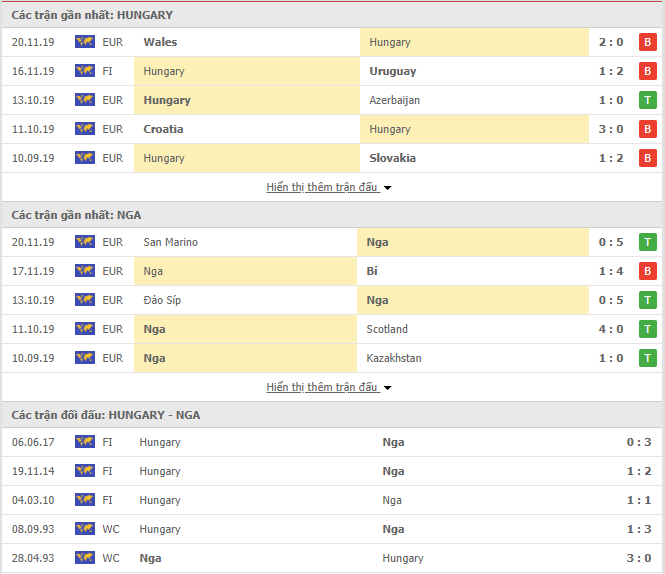Click "Hiển thị thêm trận đấu" under Nga

pos(322,387)
